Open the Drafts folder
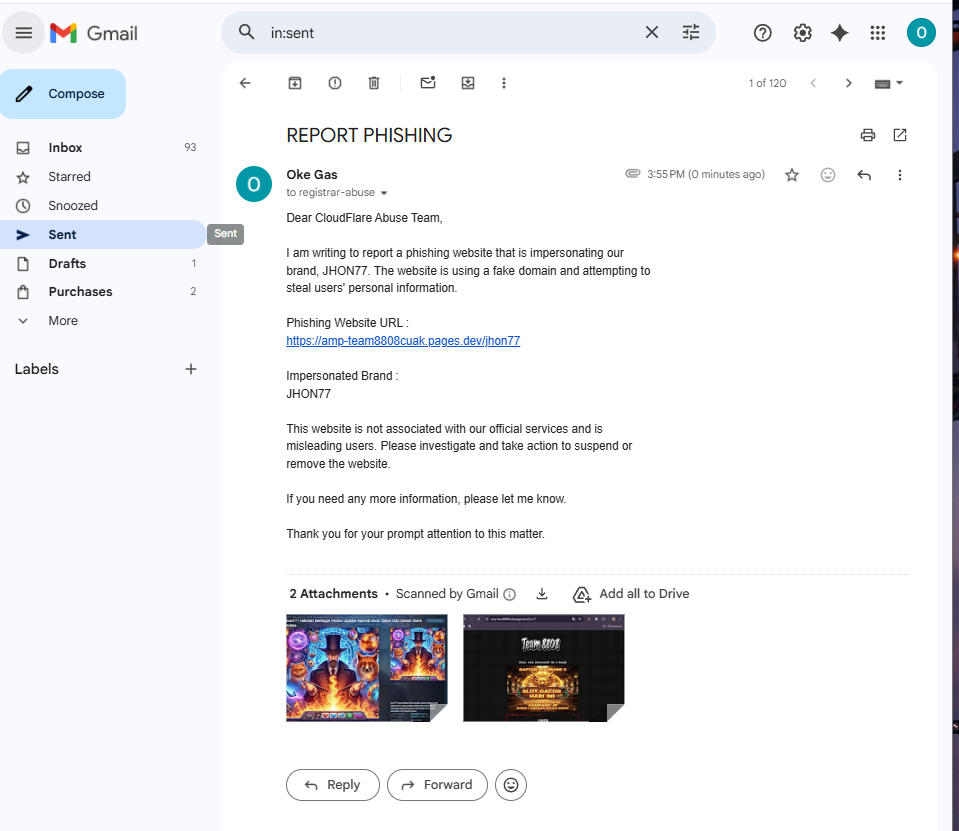 click(x=102, y=264)
